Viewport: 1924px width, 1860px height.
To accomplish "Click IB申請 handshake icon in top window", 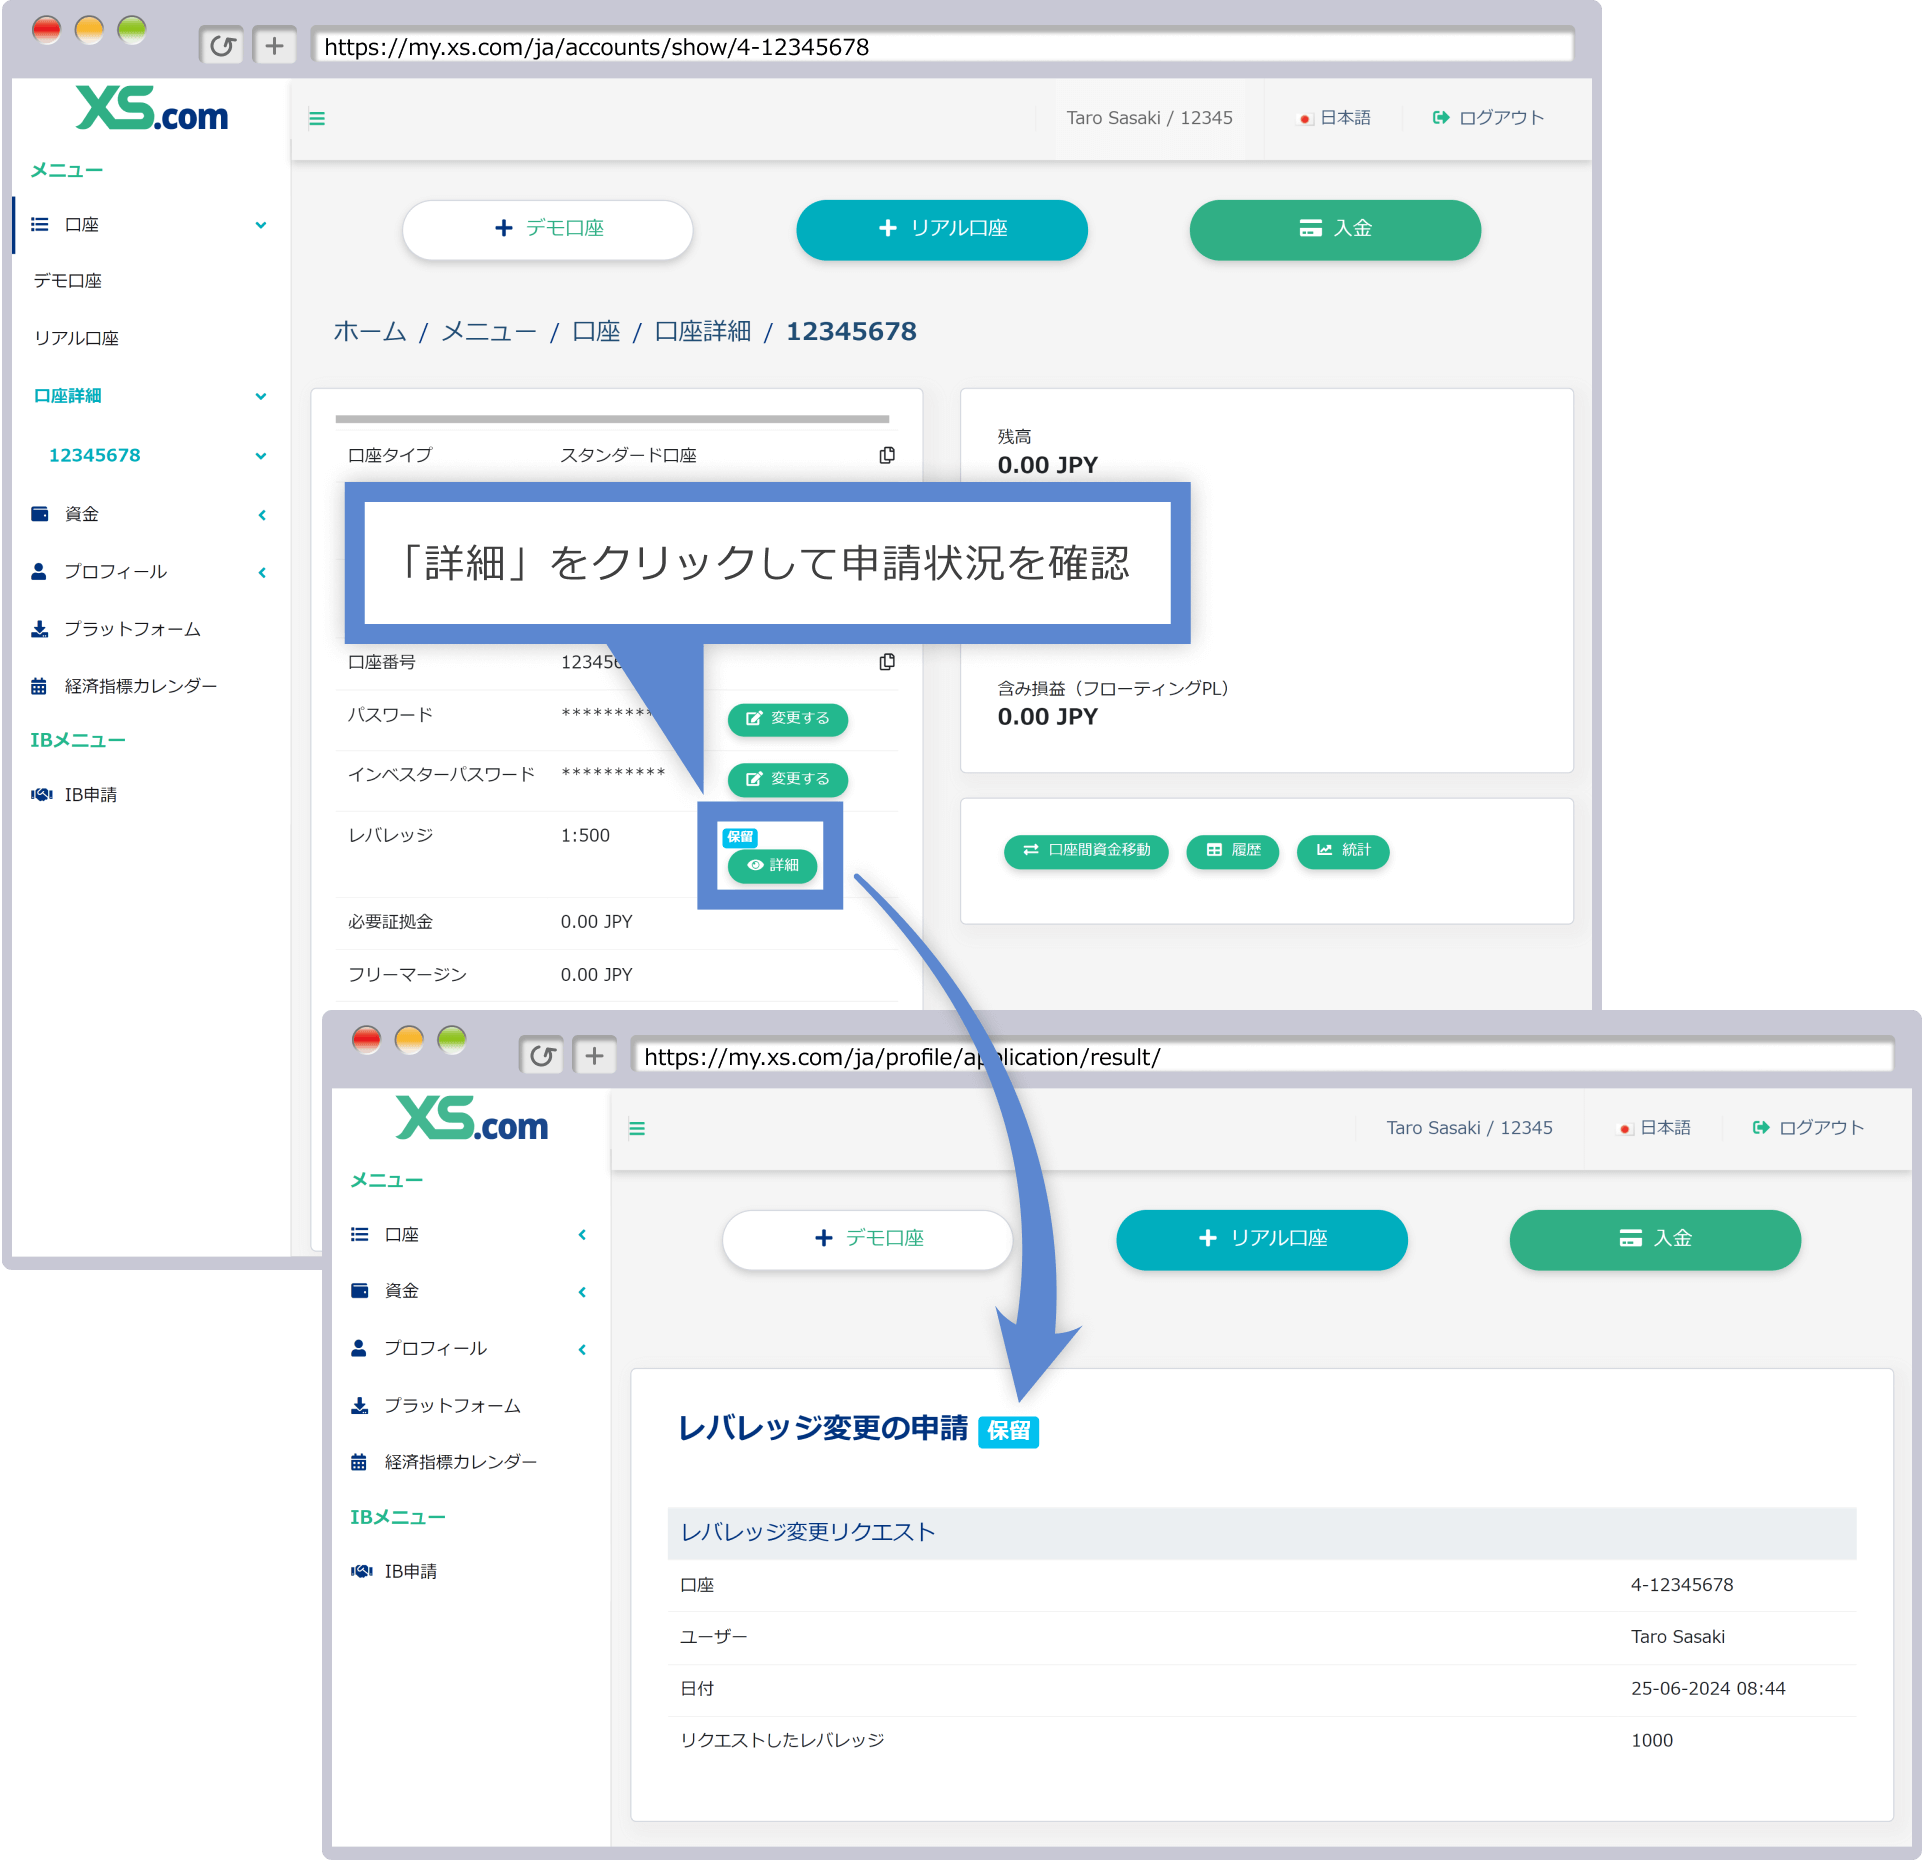I will 42,794.
